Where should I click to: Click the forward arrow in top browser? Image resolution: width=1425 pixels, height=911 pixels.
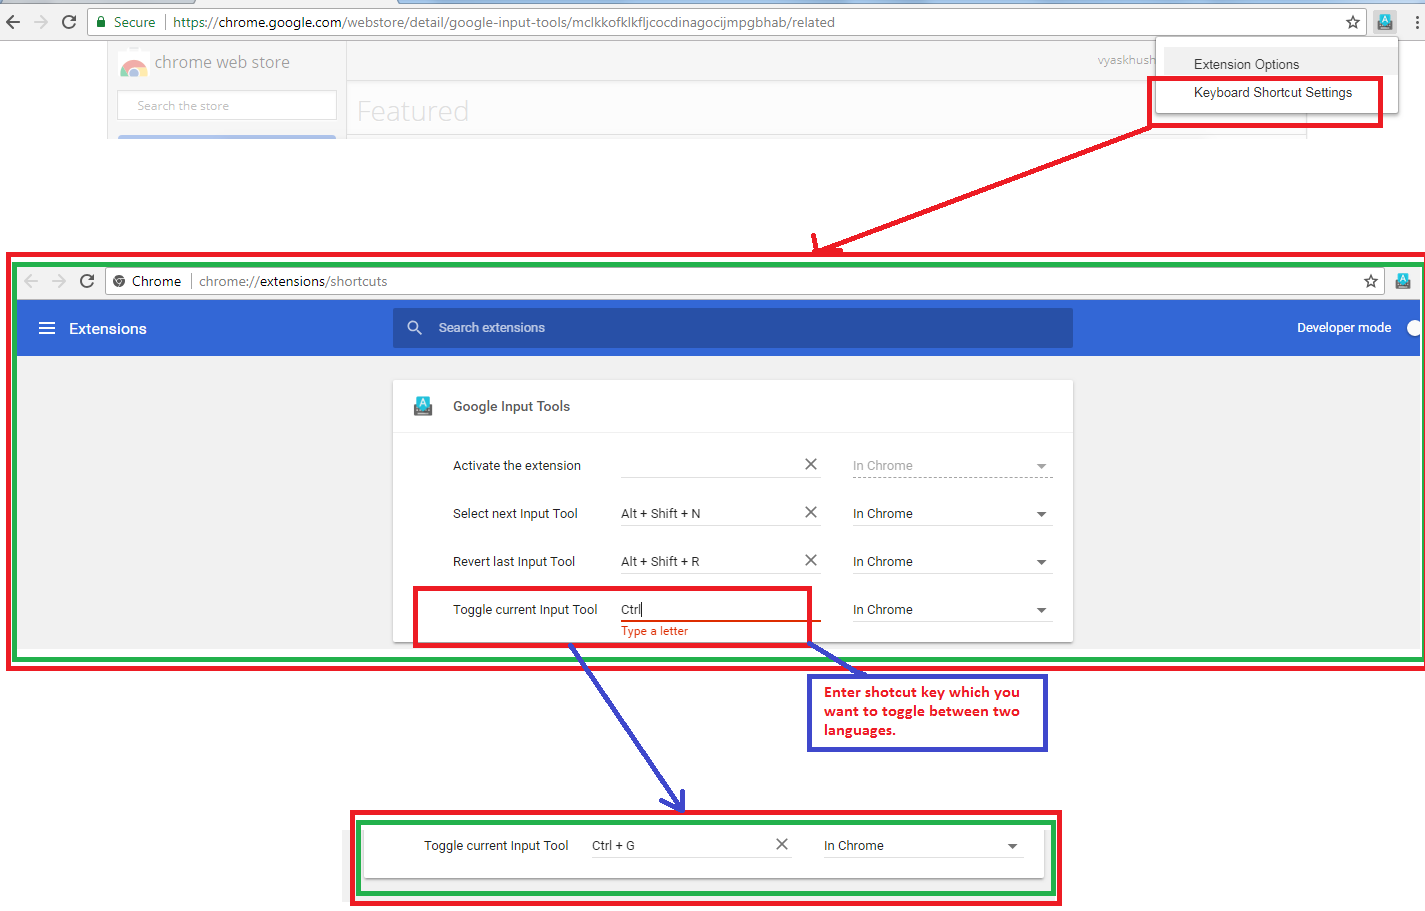tap(41, 22)
